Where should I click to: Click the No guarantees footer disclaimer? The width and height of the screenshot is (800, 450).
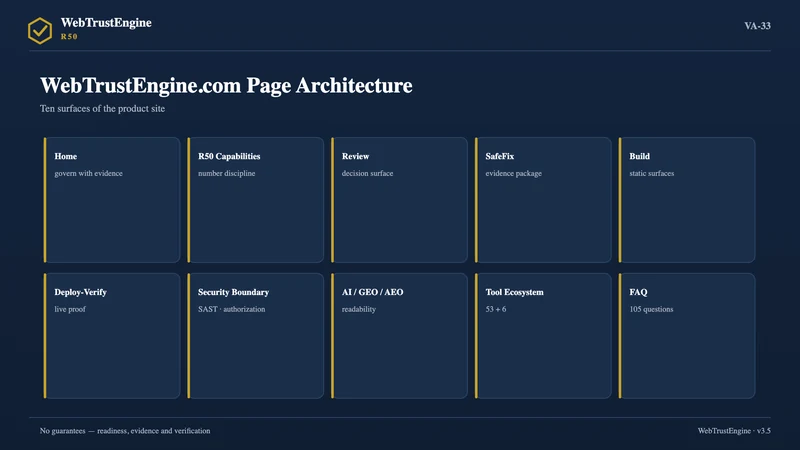[x=125, y=431]
